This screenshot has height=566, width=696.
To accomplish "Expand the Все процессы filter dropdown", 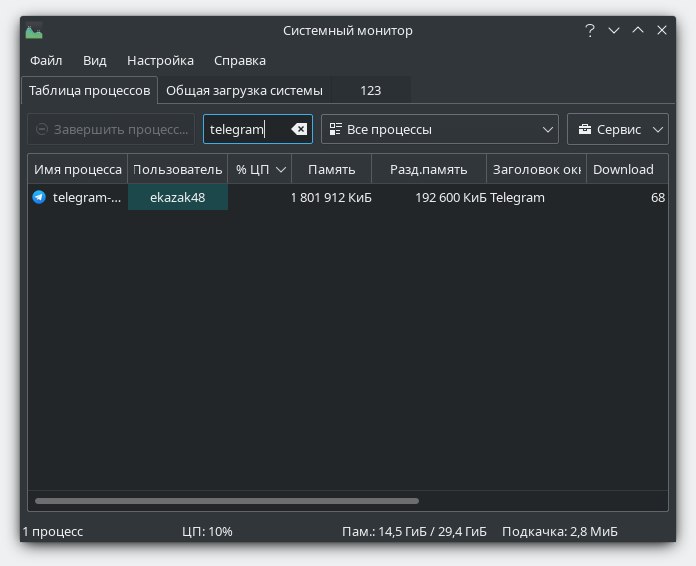I will (x=440, y=129).
